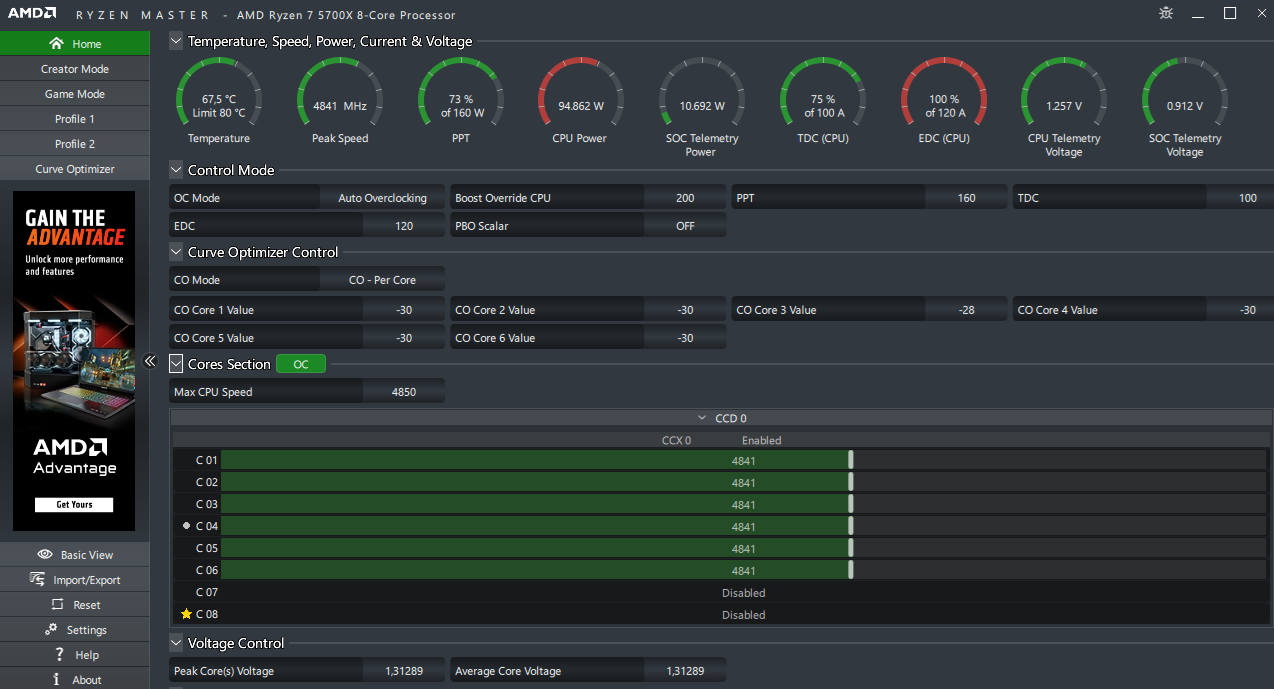Click the Help question mark icon

tap(59, 654)
